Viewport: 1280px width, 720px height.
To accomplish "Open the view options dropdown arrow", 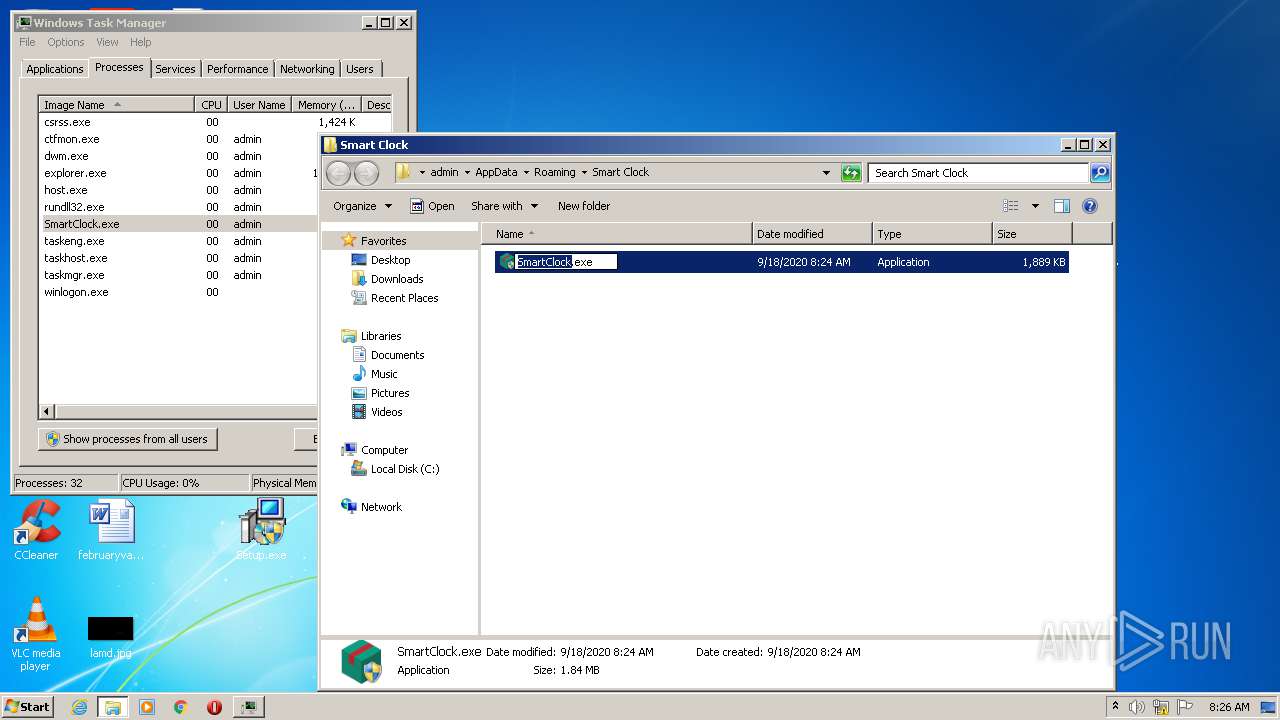I will point(1035,206).
